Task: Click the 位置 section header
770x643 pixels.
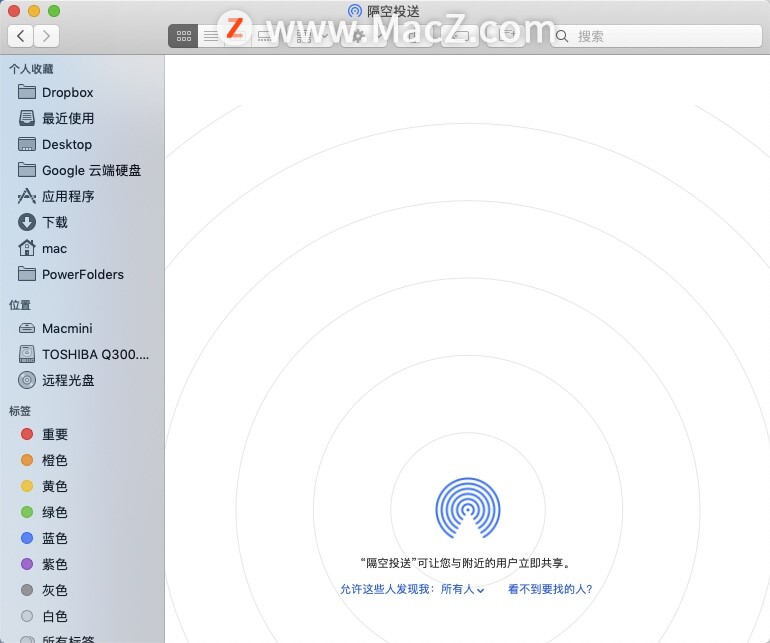Action: click(x=20, y=305)
